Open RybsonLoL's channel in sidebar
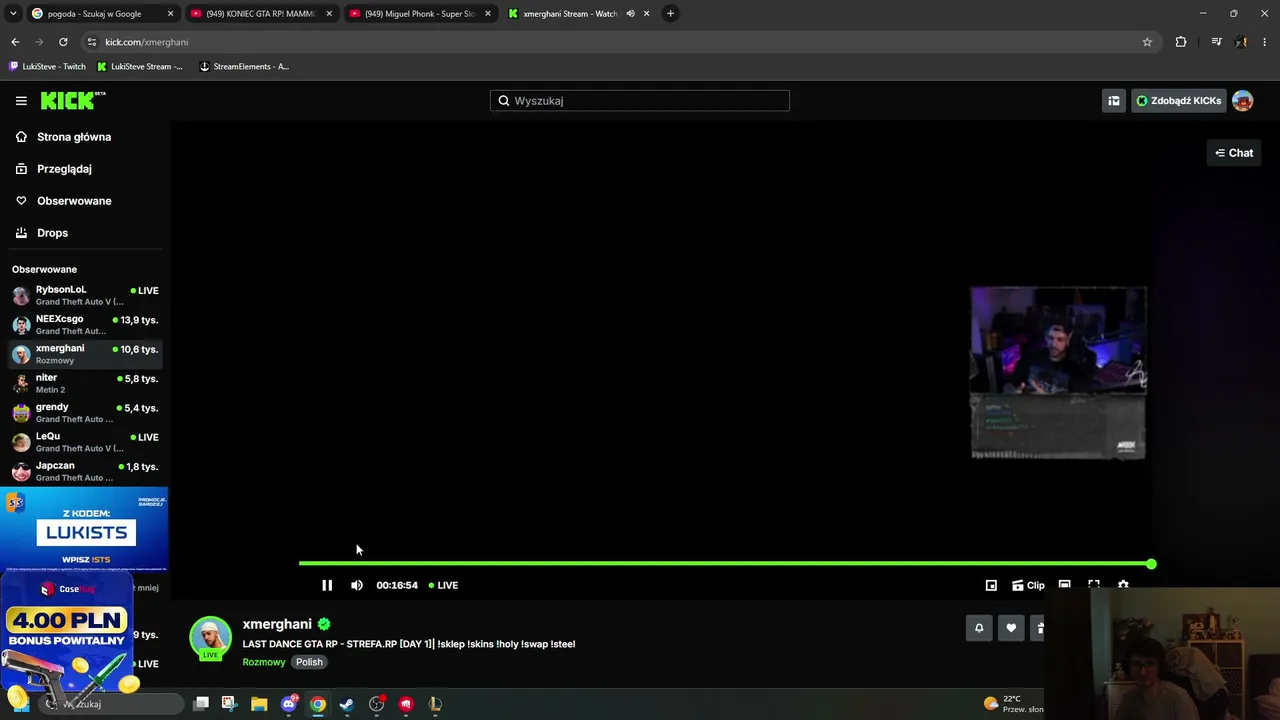The image size is (1280, 720). point(85,295)
